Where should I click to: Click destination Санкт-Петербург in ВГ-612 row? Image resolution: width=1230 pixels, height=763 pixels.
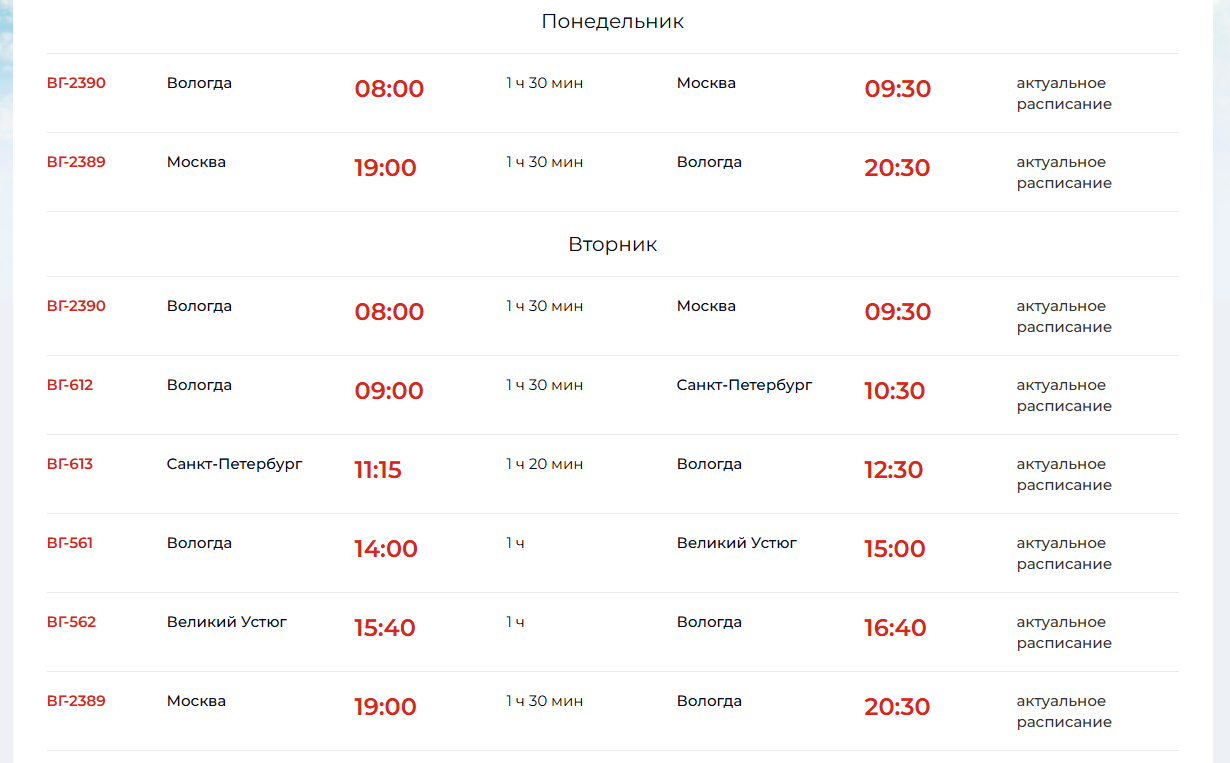[745, 385]
